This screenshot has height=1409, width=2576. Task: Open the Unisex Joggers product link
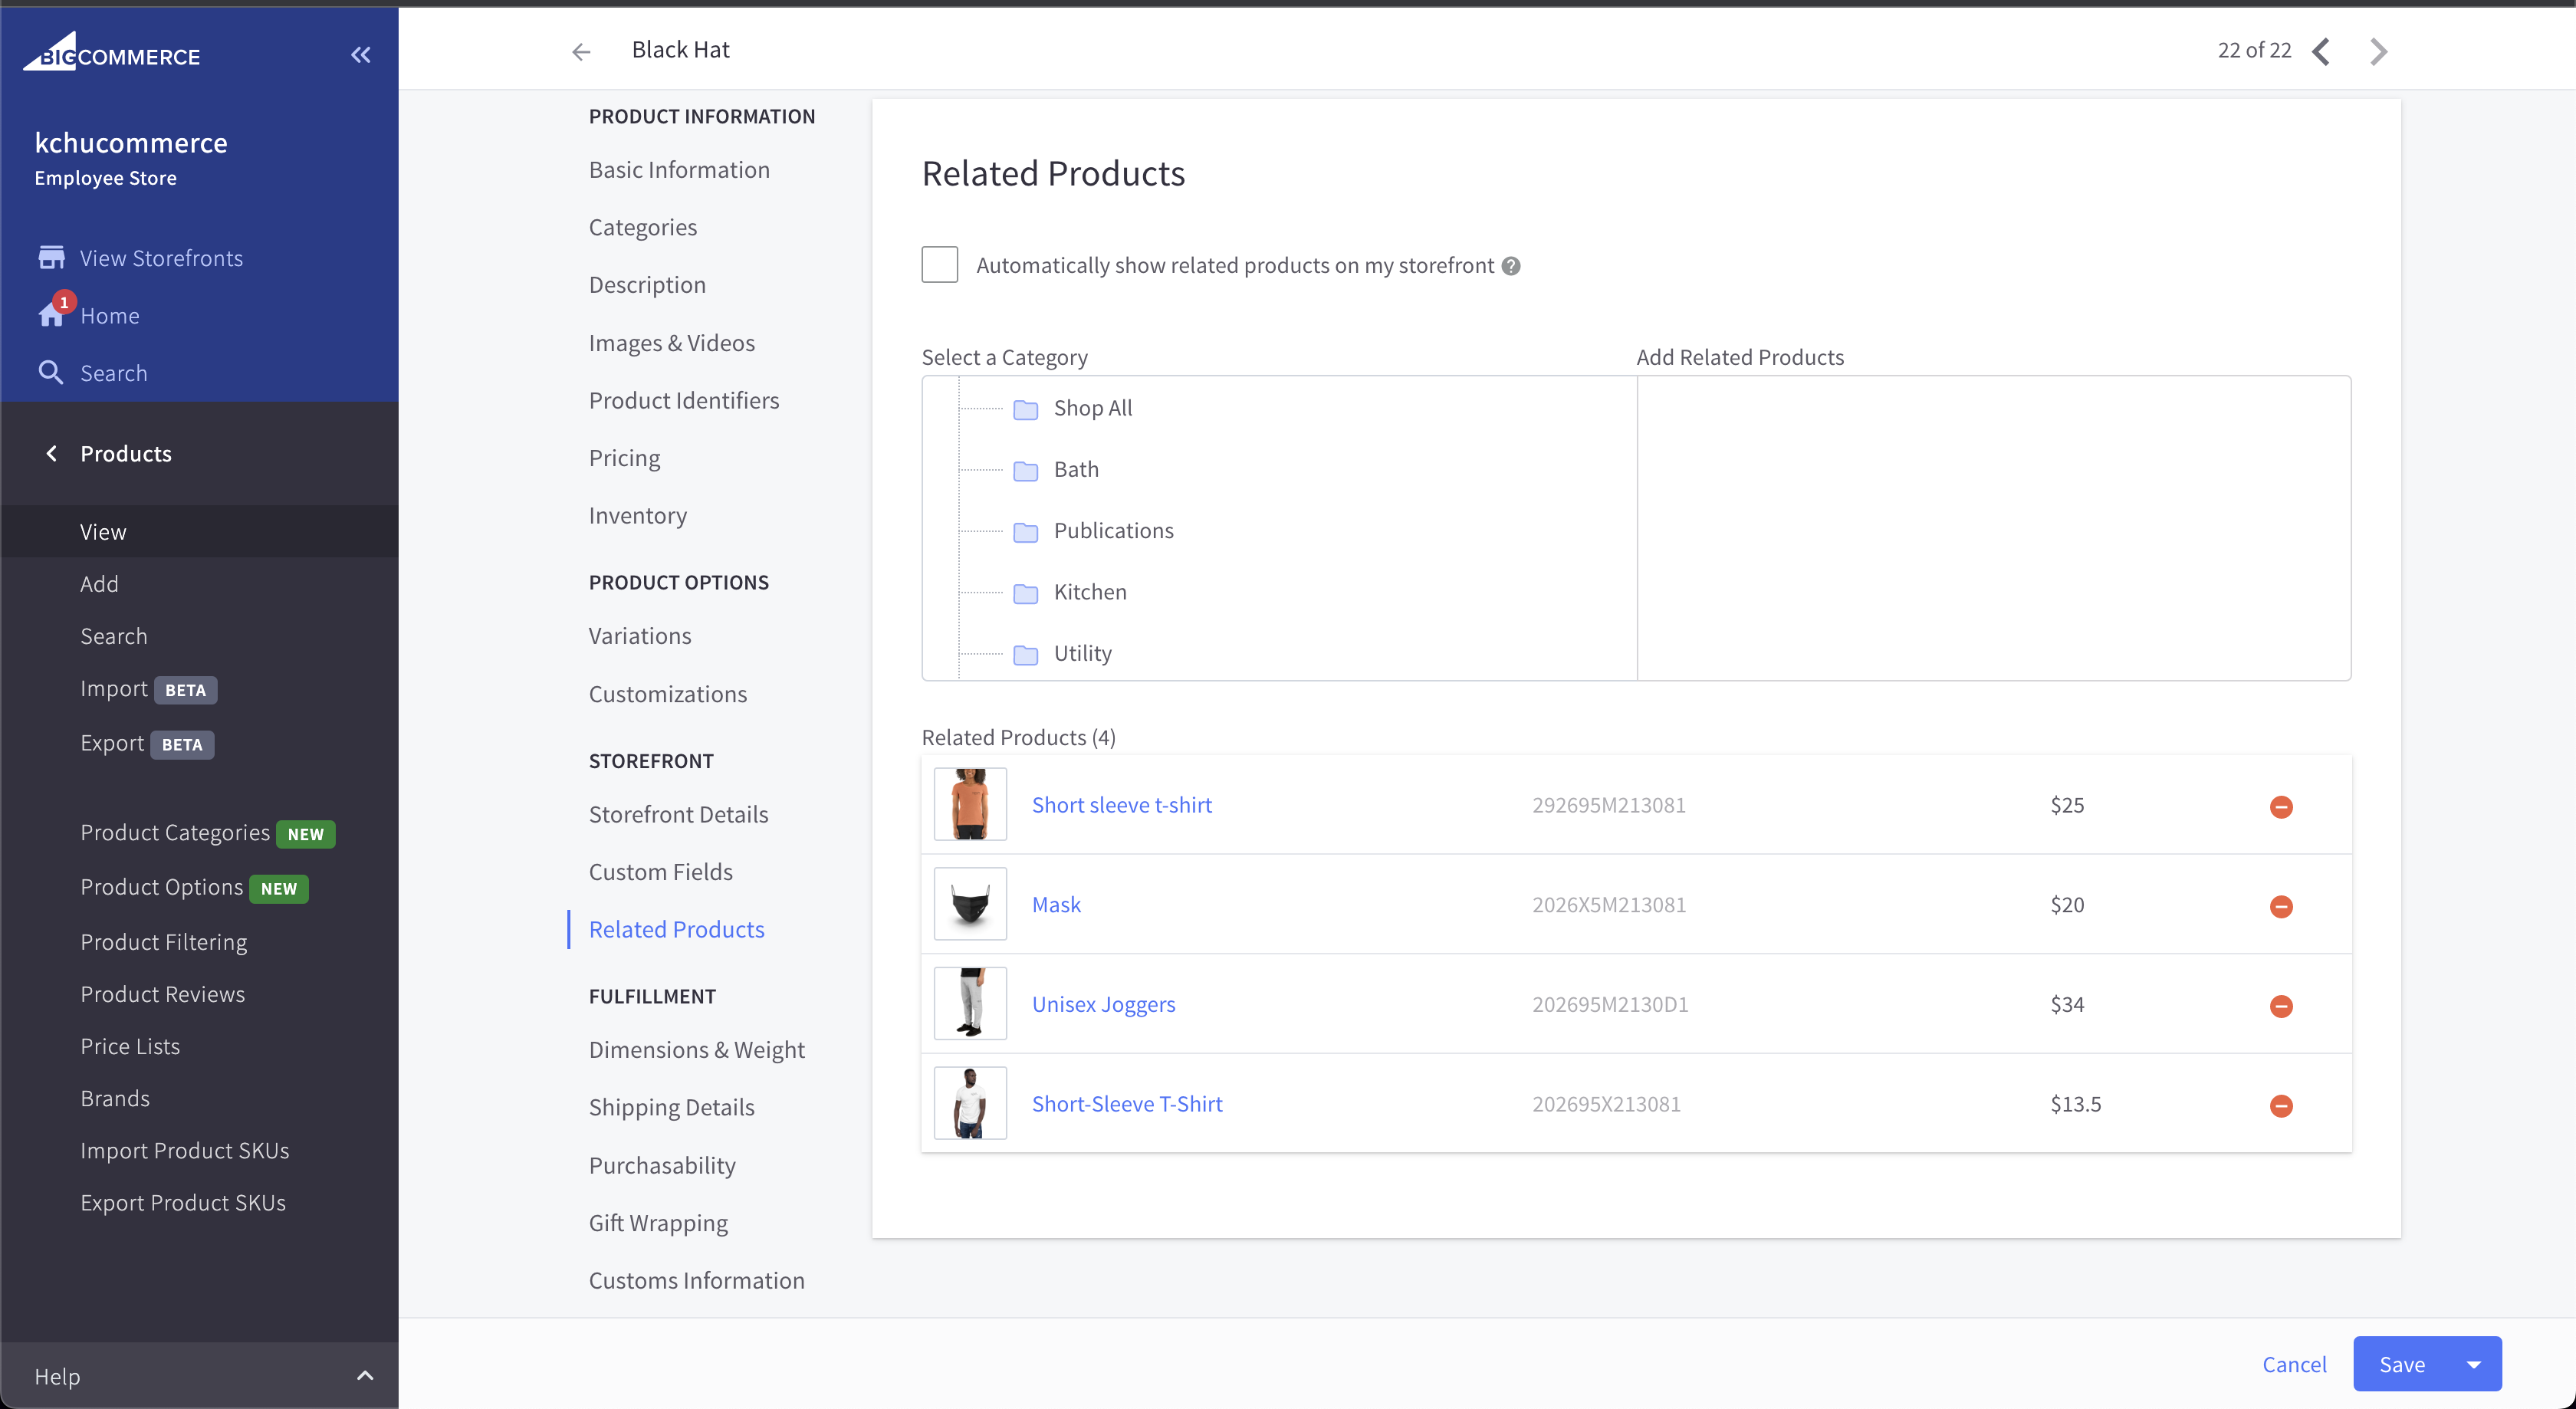[x=1103, y=1004]
